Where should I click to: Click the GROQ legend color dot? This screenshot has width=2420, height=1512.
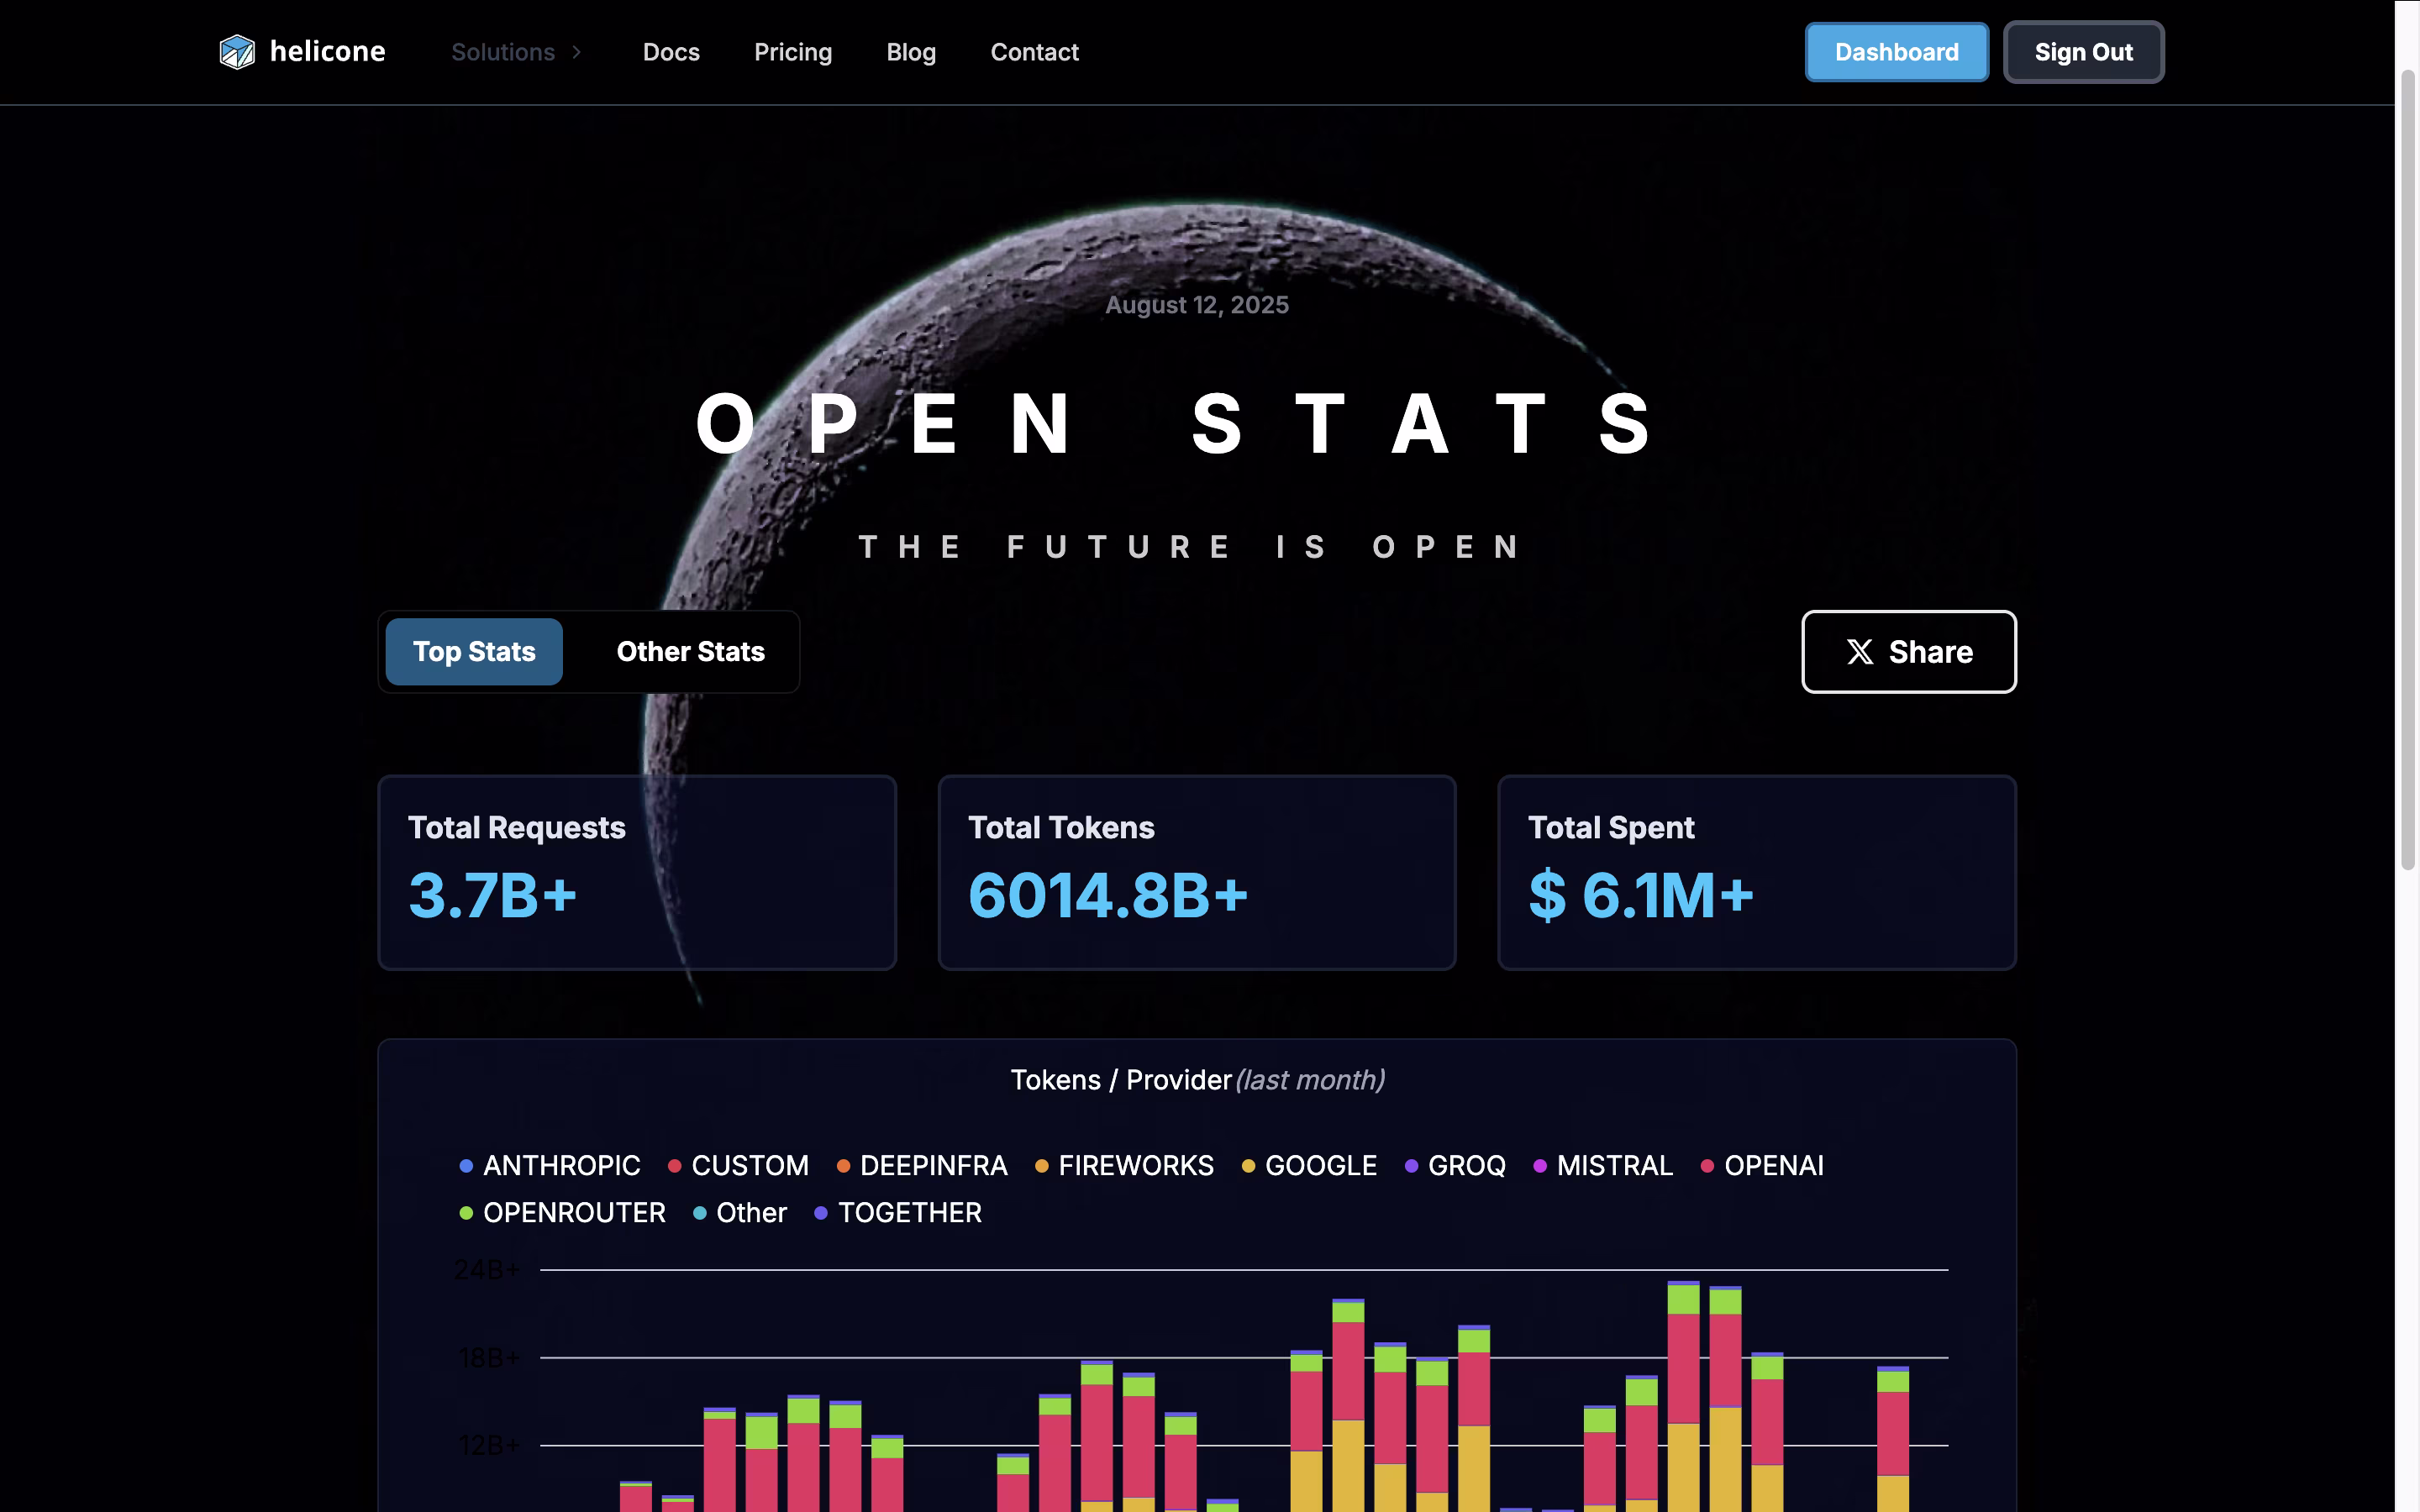[x=1411, y=1166]
